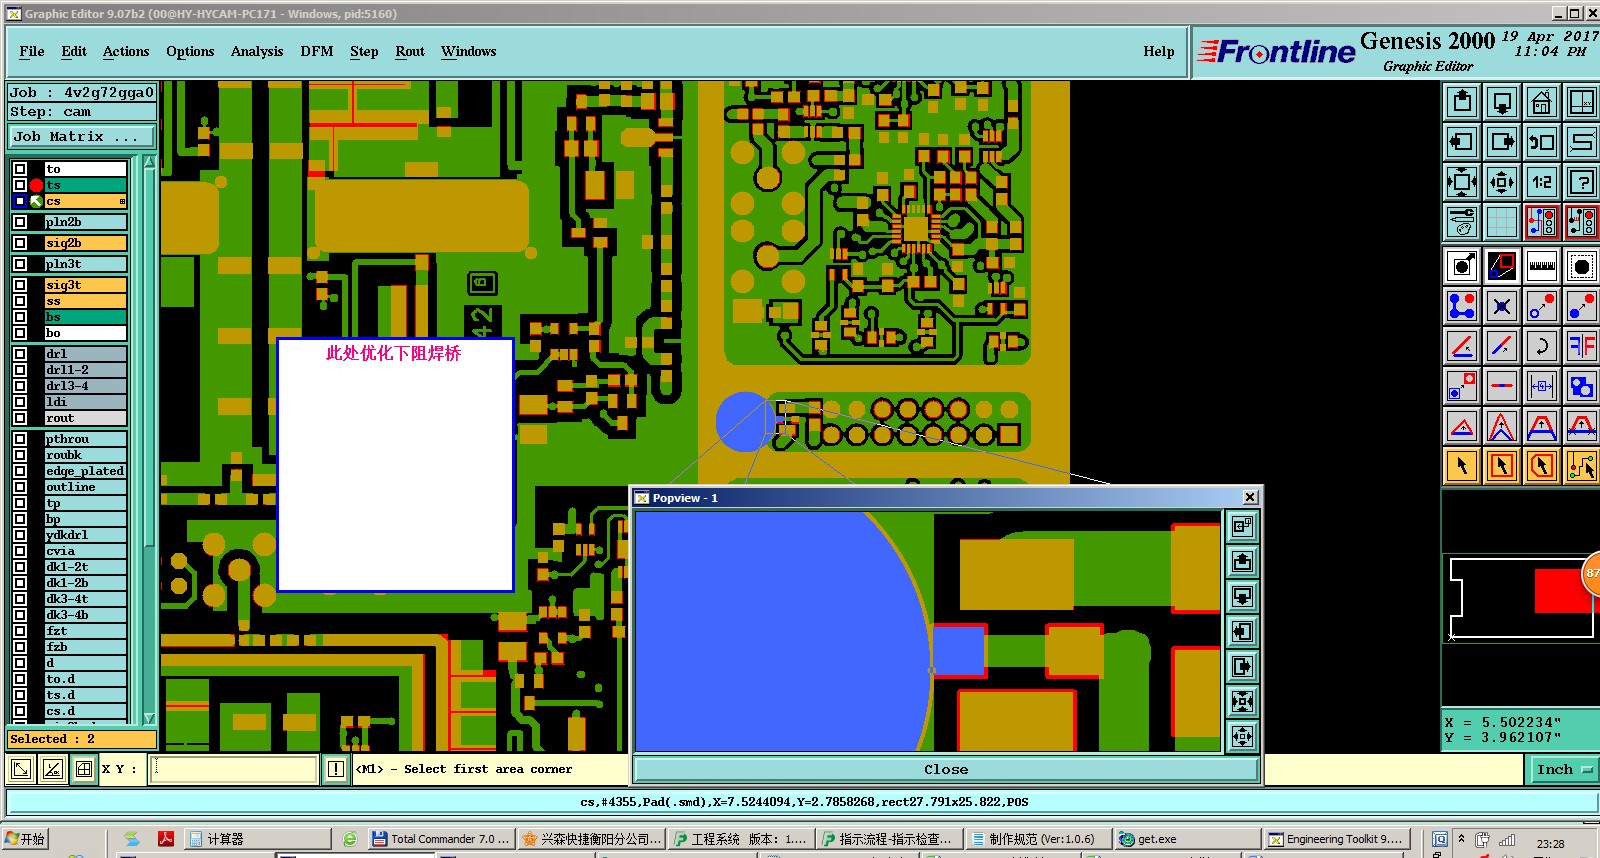Viewport: 1600px width, 858px height.
Task: Click the pan right view icon
Action: [x=1502, y=142]
